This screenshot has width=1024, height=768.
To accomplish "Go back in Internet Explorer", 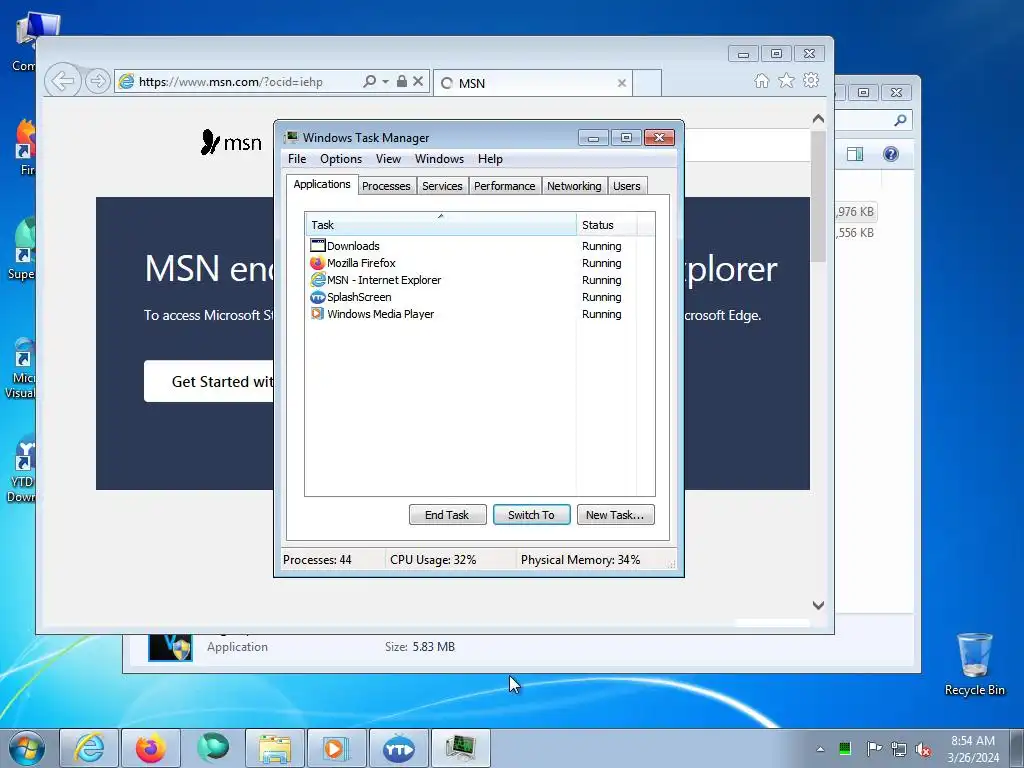I will point(63,82).
